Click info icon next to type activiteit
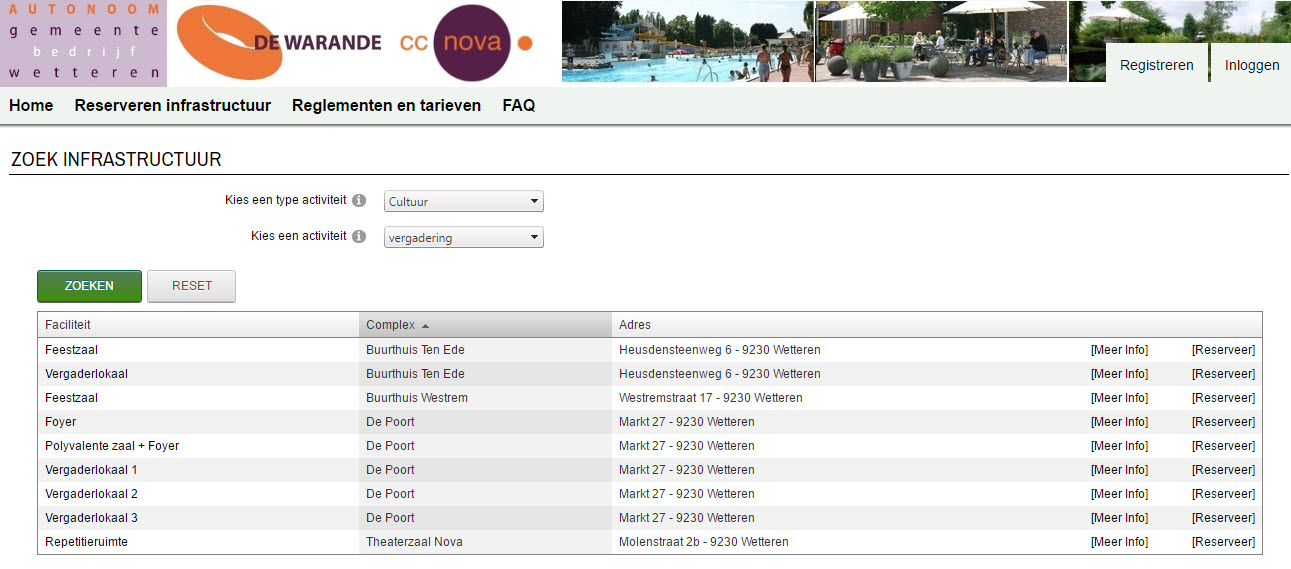The height and width of the screenshot is (569, 1291). [x=360, y=201]
